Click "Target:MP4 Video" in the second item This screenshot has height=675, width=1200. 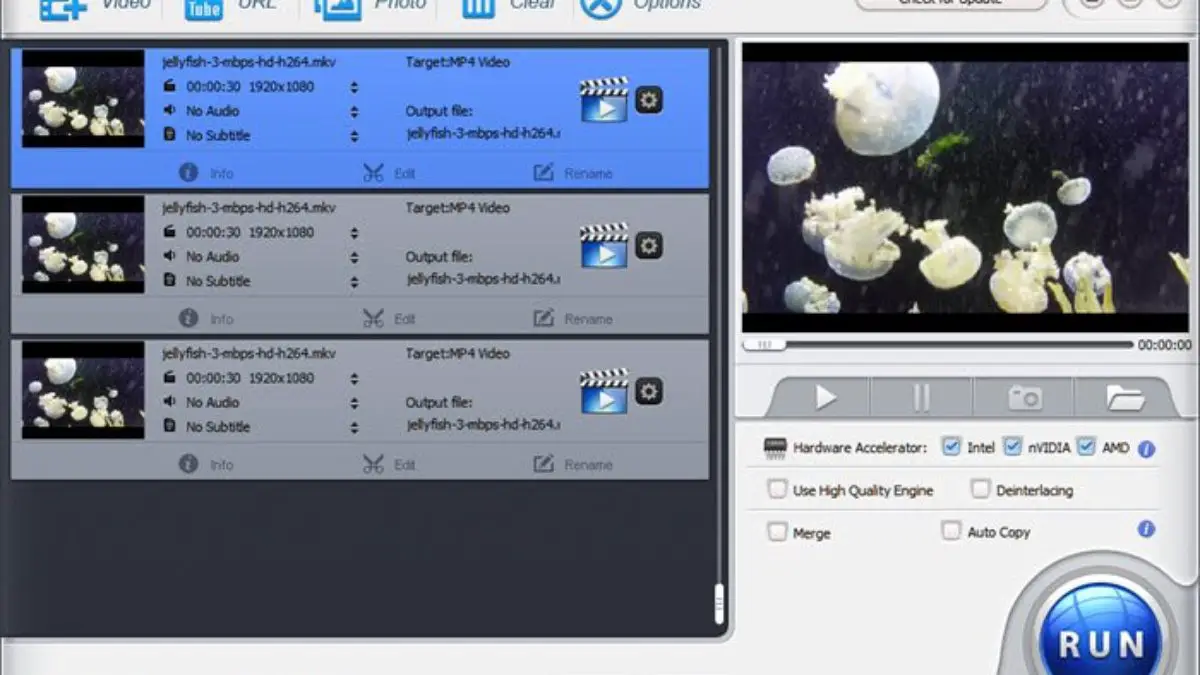[x=457, y=208]
